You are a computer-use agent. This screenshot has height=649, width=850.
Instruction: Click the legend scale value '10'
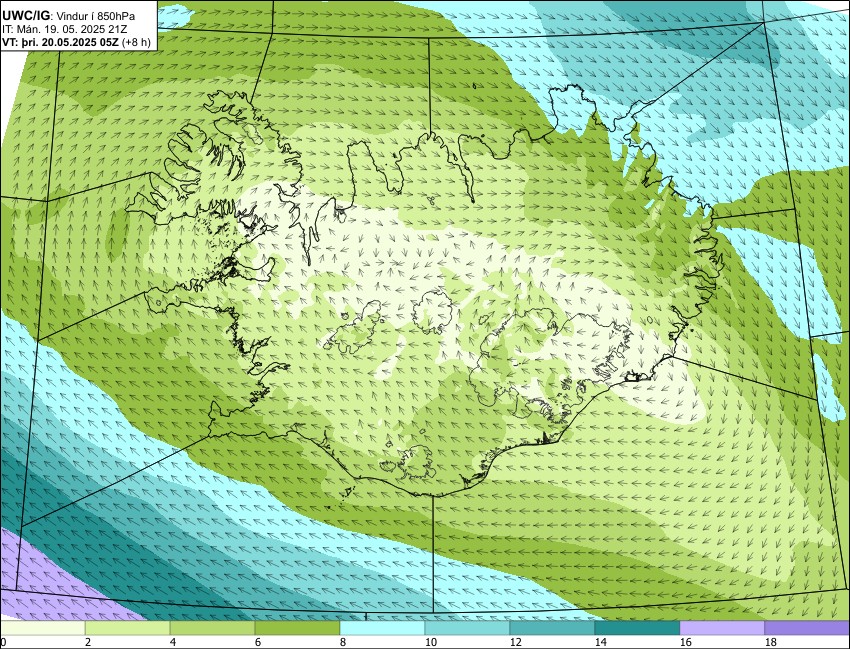coord(430,642)
